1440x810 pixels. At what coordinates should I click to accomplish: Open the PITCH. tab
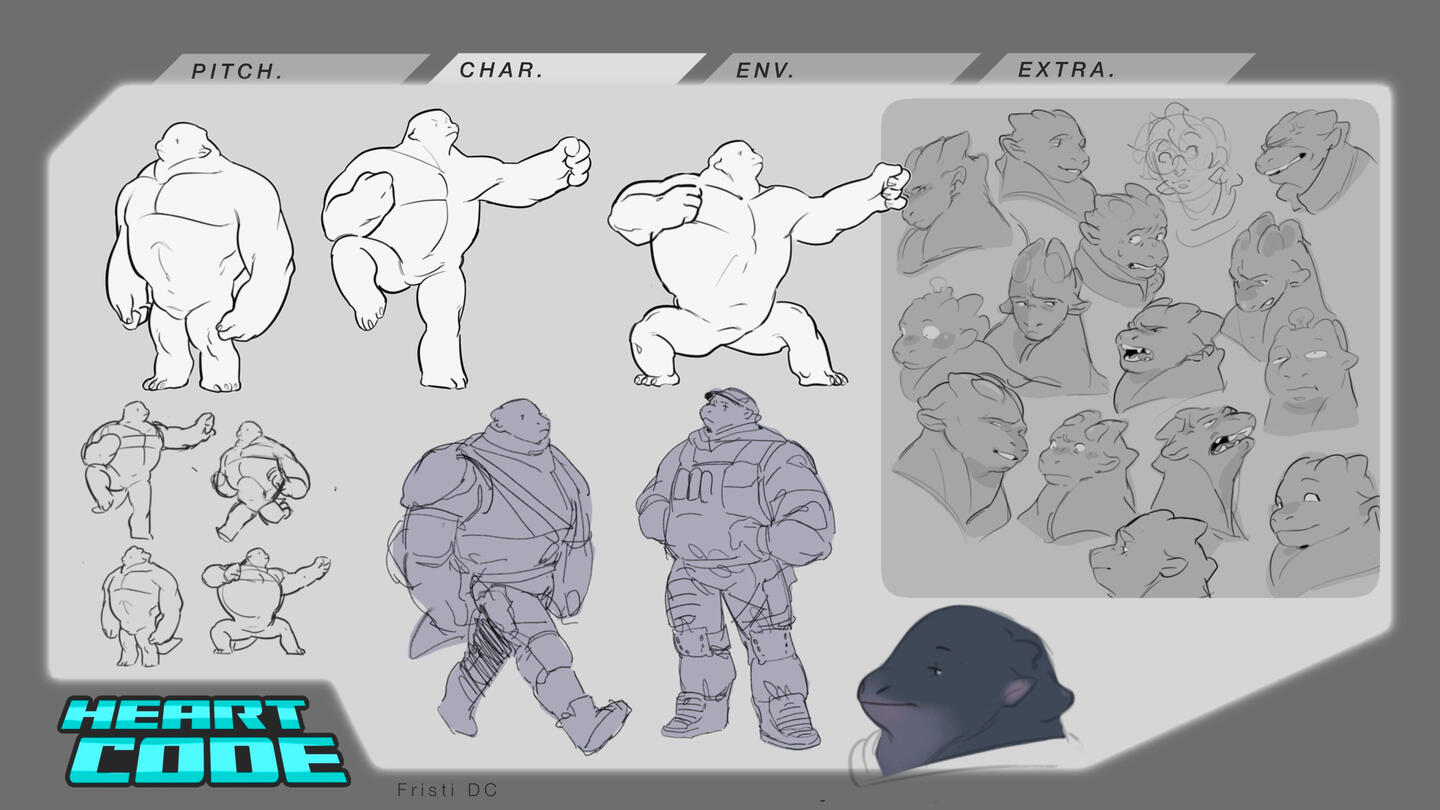pyautogui.click(x=238, y=71)
